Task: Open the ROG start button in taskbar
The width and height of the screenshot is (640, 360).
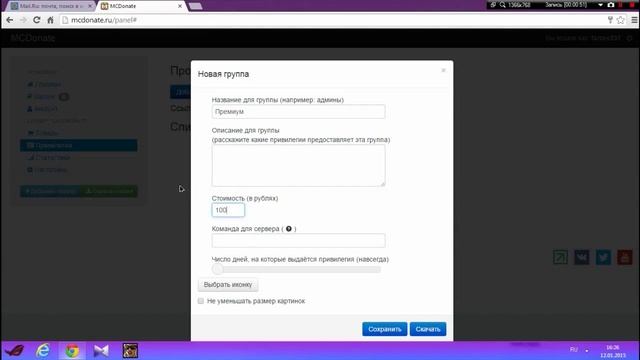Action: (x=14, y=351)
